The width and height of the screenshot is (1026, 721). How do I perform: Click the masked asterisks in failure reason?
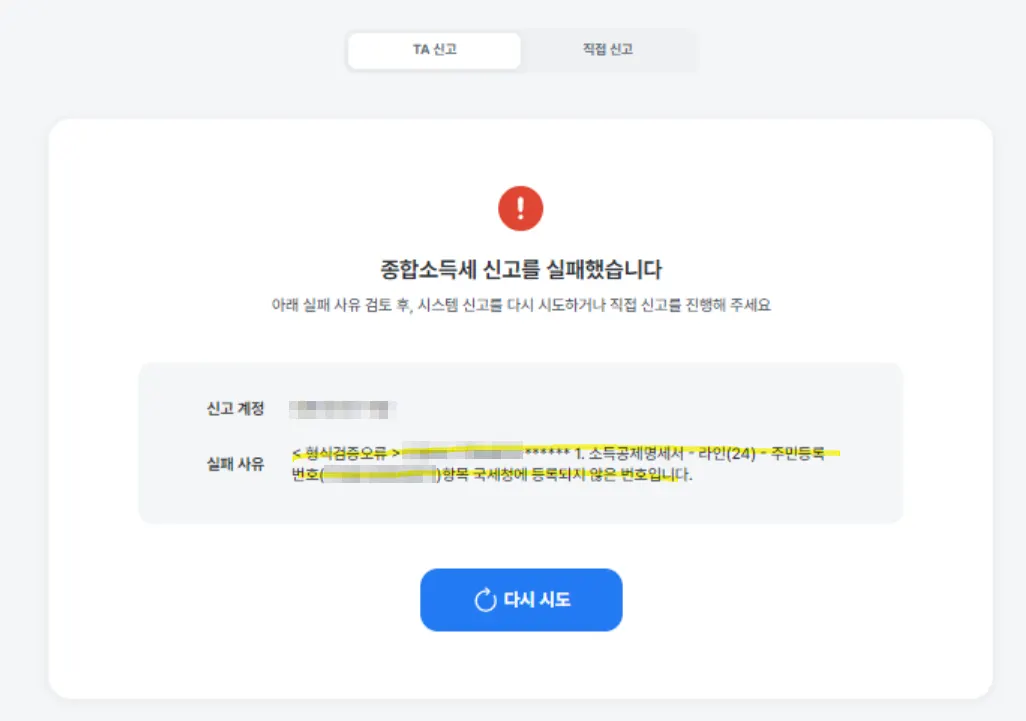547,453
